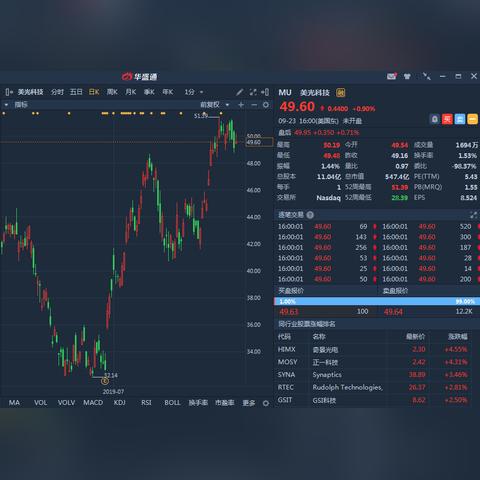Select the 季K quarterly candlestick tab
This screenshot has width=480, height=480.
coord(149,92)
